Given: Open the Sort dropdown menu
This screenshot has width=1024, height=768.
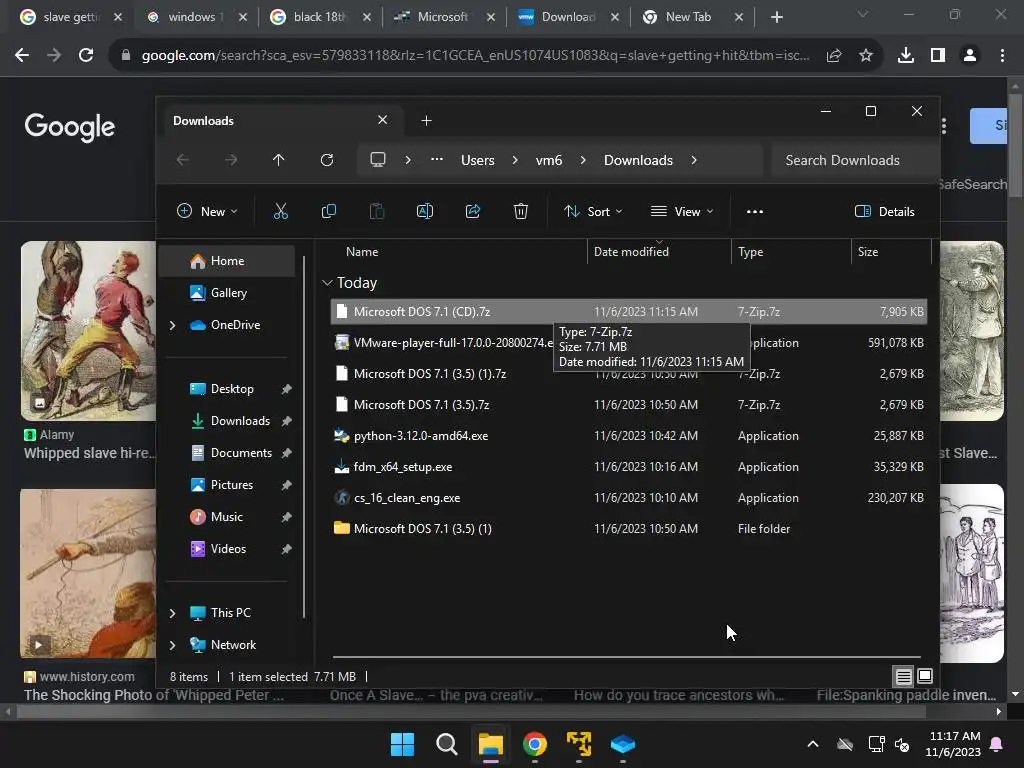Looking at the screenshot, I should [593, 212].
